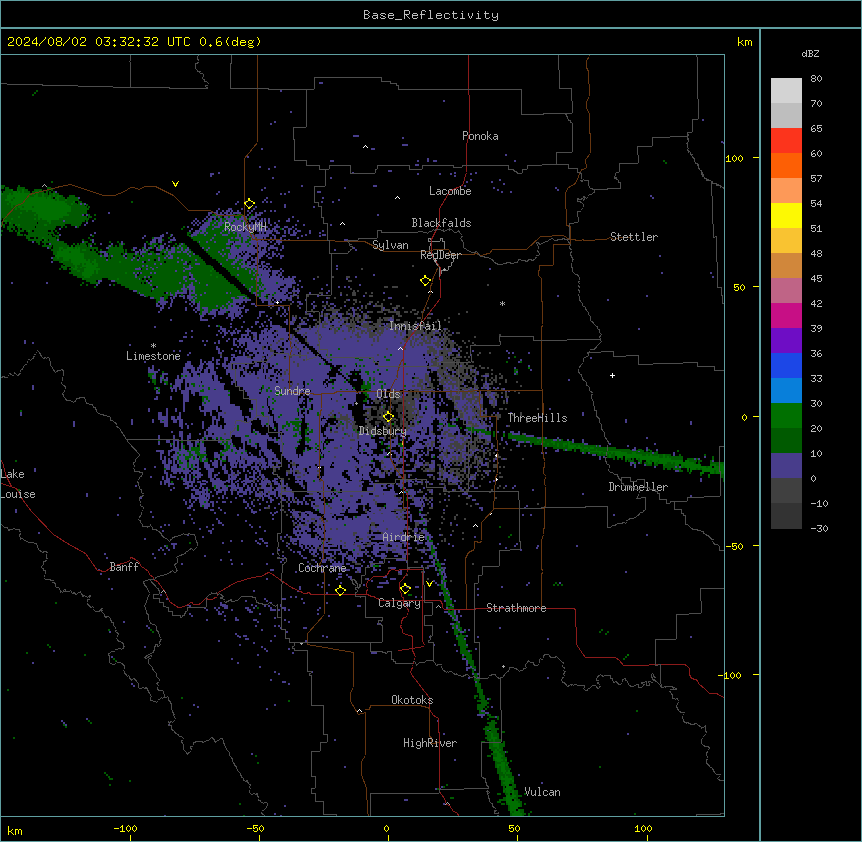Click the yellow 54 dBZ legend swatch
862x842 pixels.
[x=786, y=215]
